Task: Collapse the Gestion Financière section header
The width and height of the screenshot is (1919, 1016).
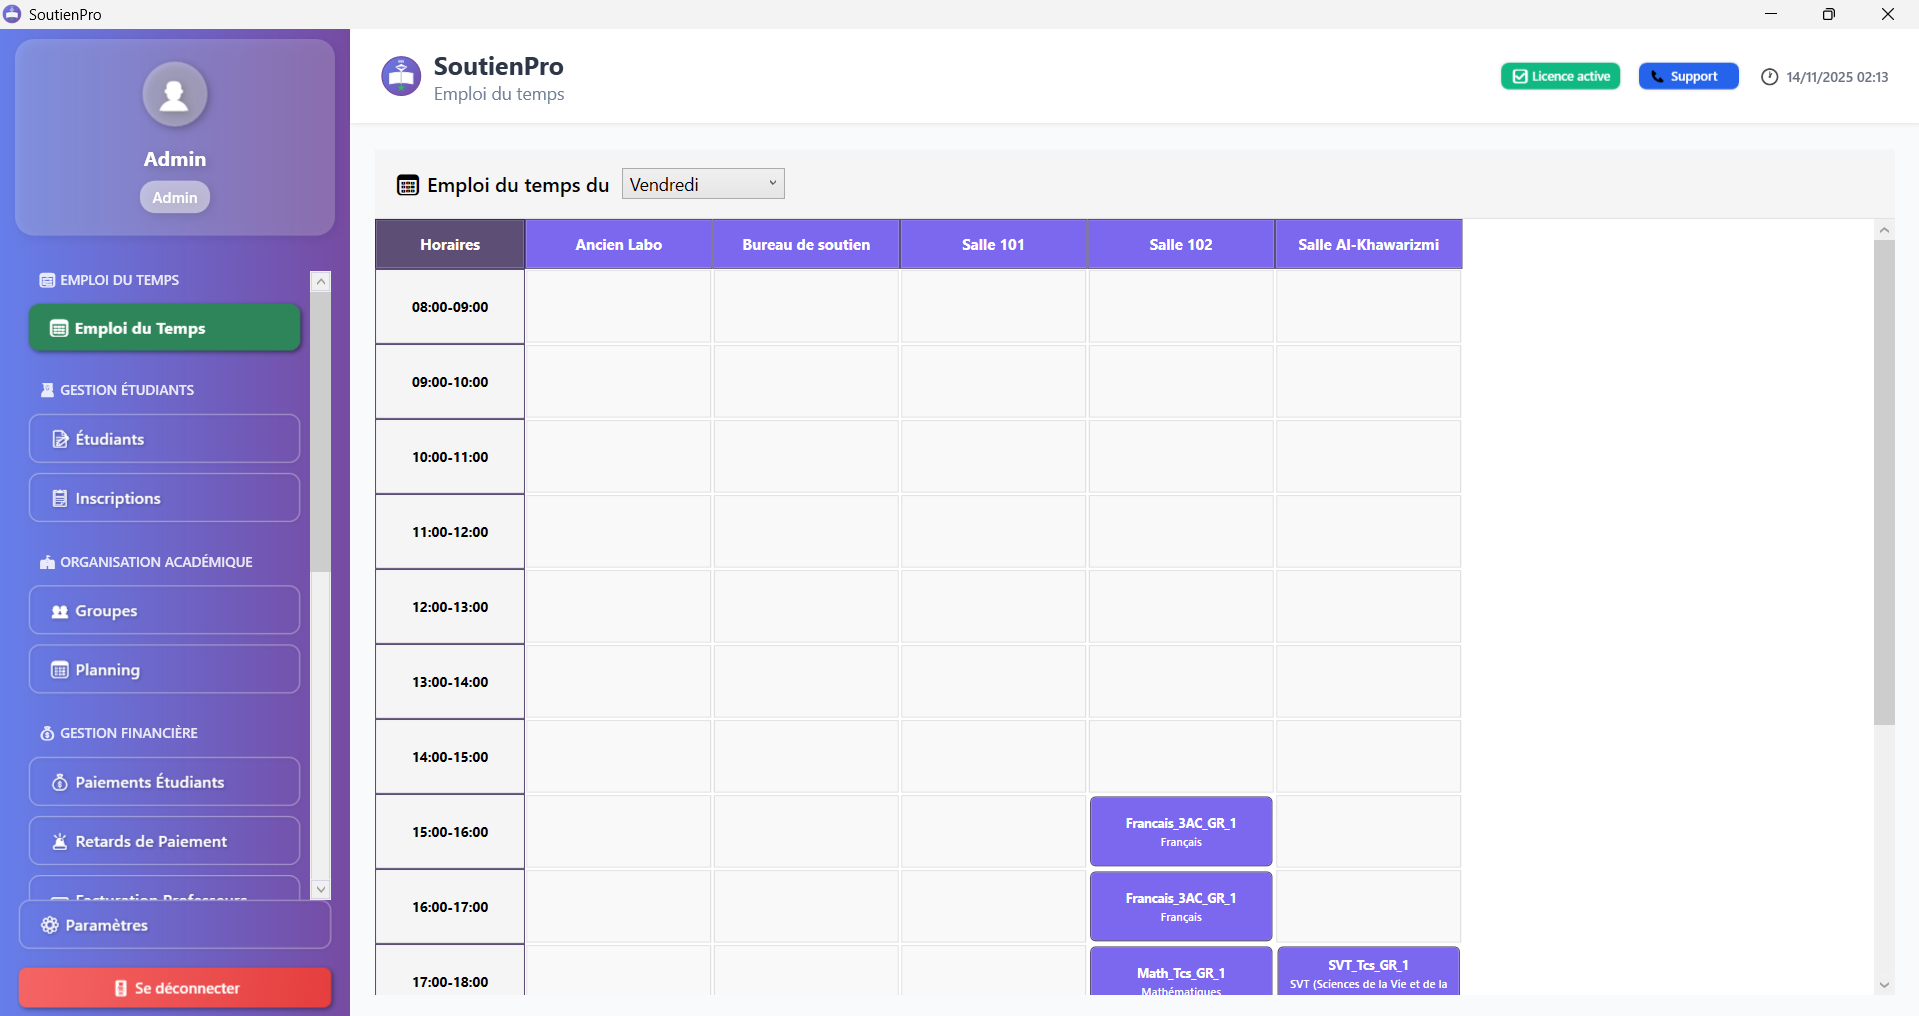Action: 128,732
